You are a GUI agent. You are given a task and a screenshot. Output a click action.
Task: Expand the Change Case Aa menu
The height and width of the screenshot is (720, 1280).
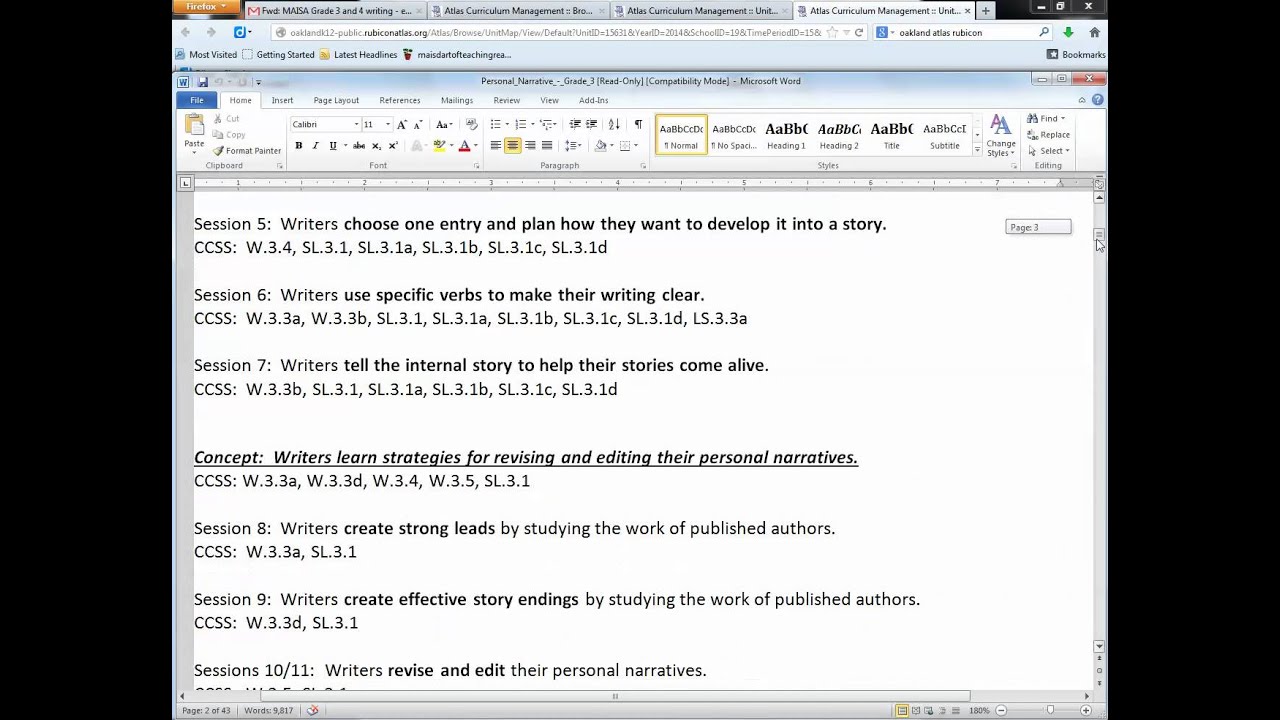444,124
